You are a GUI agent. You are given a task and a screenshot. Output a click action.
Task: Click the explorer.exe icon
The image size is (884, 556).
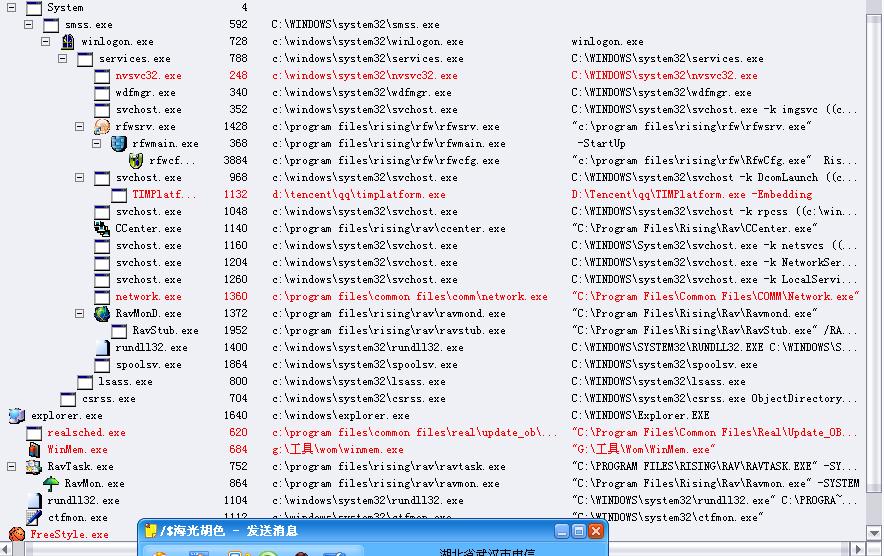tap(17, 416)
